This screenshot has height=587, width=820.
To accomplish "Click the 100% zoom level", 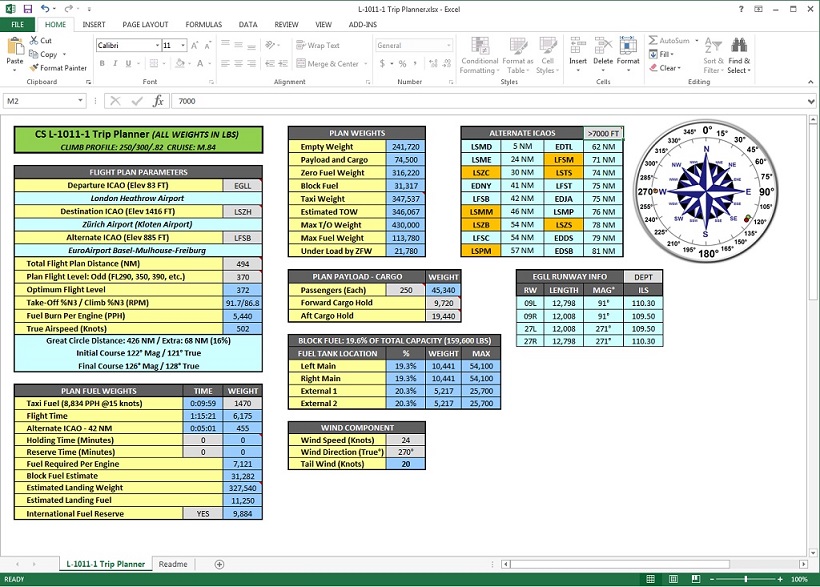I will click(x=799, y=579).
